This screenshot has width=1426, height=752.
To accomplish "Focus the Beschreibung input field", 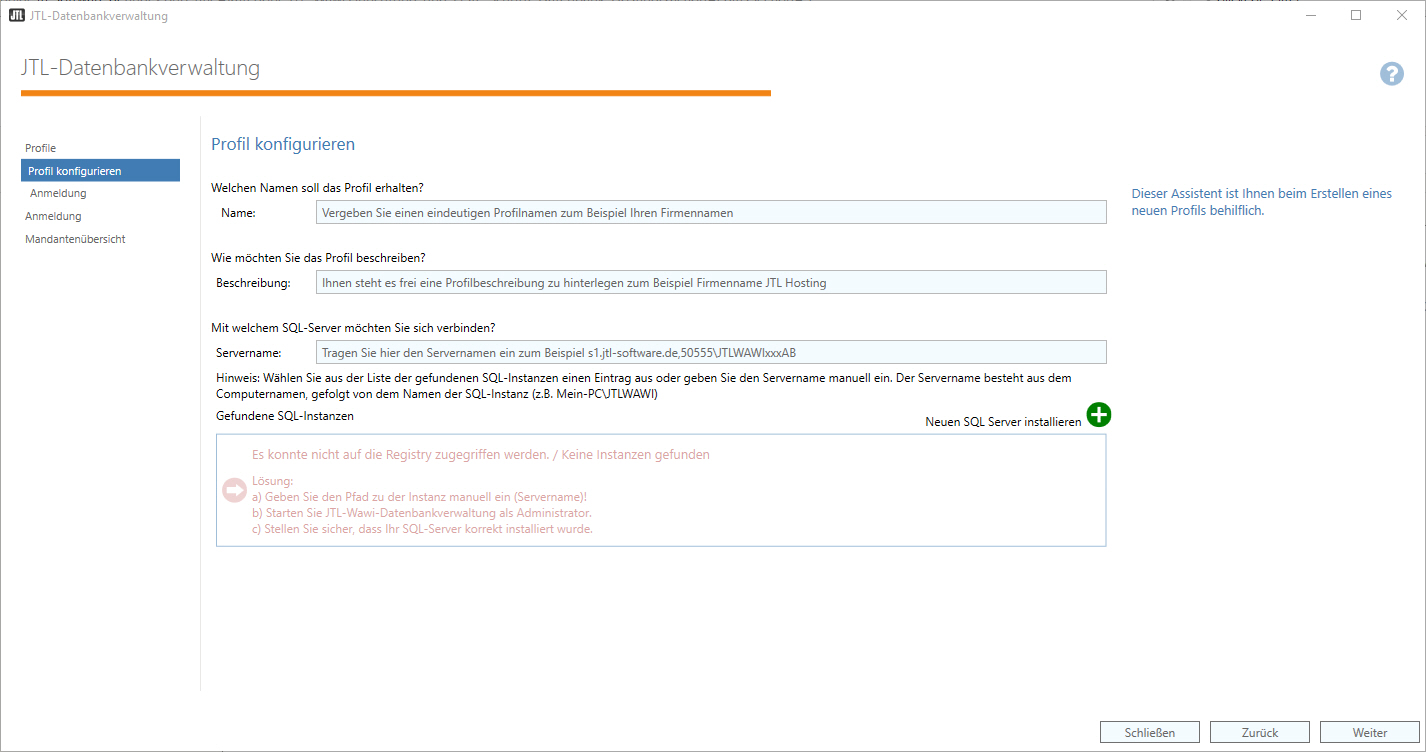I will pyautogui.click(x=711, y=282).
